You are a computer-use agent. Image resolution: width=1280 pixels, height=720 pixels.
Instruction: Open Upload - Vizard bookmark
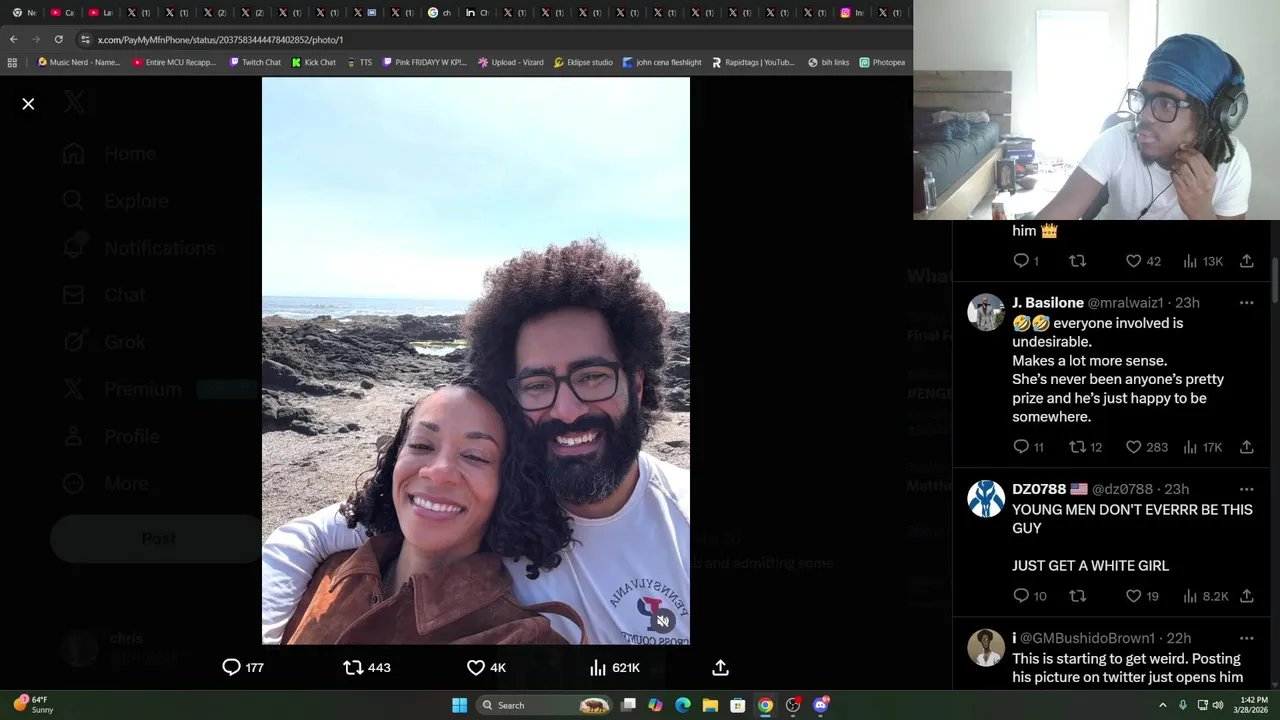coord(510,62)
